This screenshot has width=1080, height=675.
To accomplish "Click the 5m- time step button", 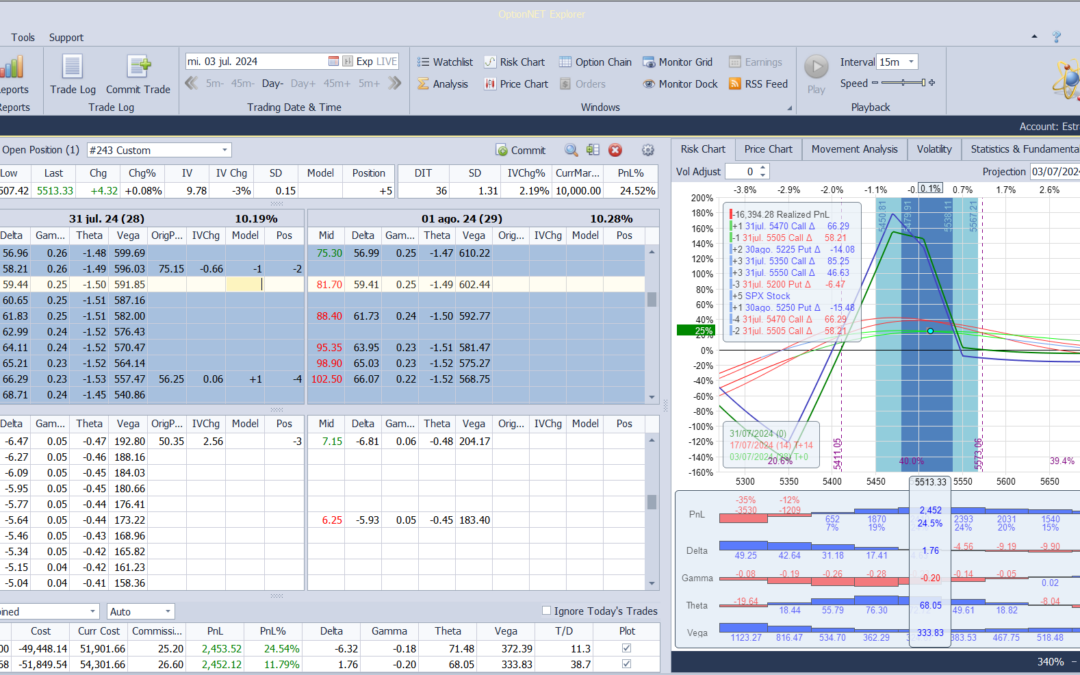I will 214,83.
